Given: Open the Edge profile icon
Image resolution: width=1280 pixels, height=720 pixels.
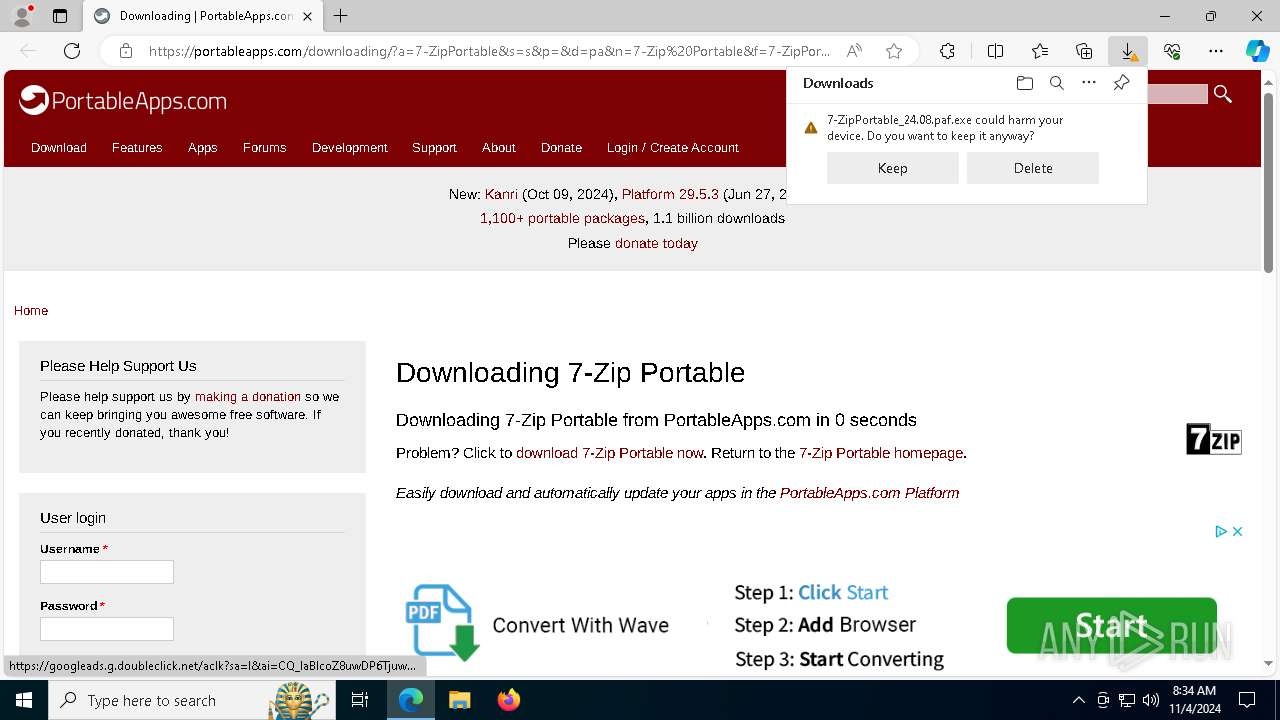Looking at the screenshot, I should (22, 16).
